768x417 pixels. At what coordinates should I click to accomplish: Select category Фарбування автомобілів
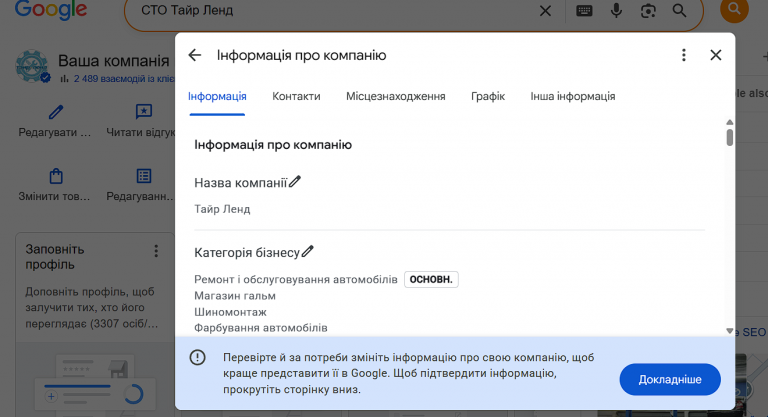(261, 328)
